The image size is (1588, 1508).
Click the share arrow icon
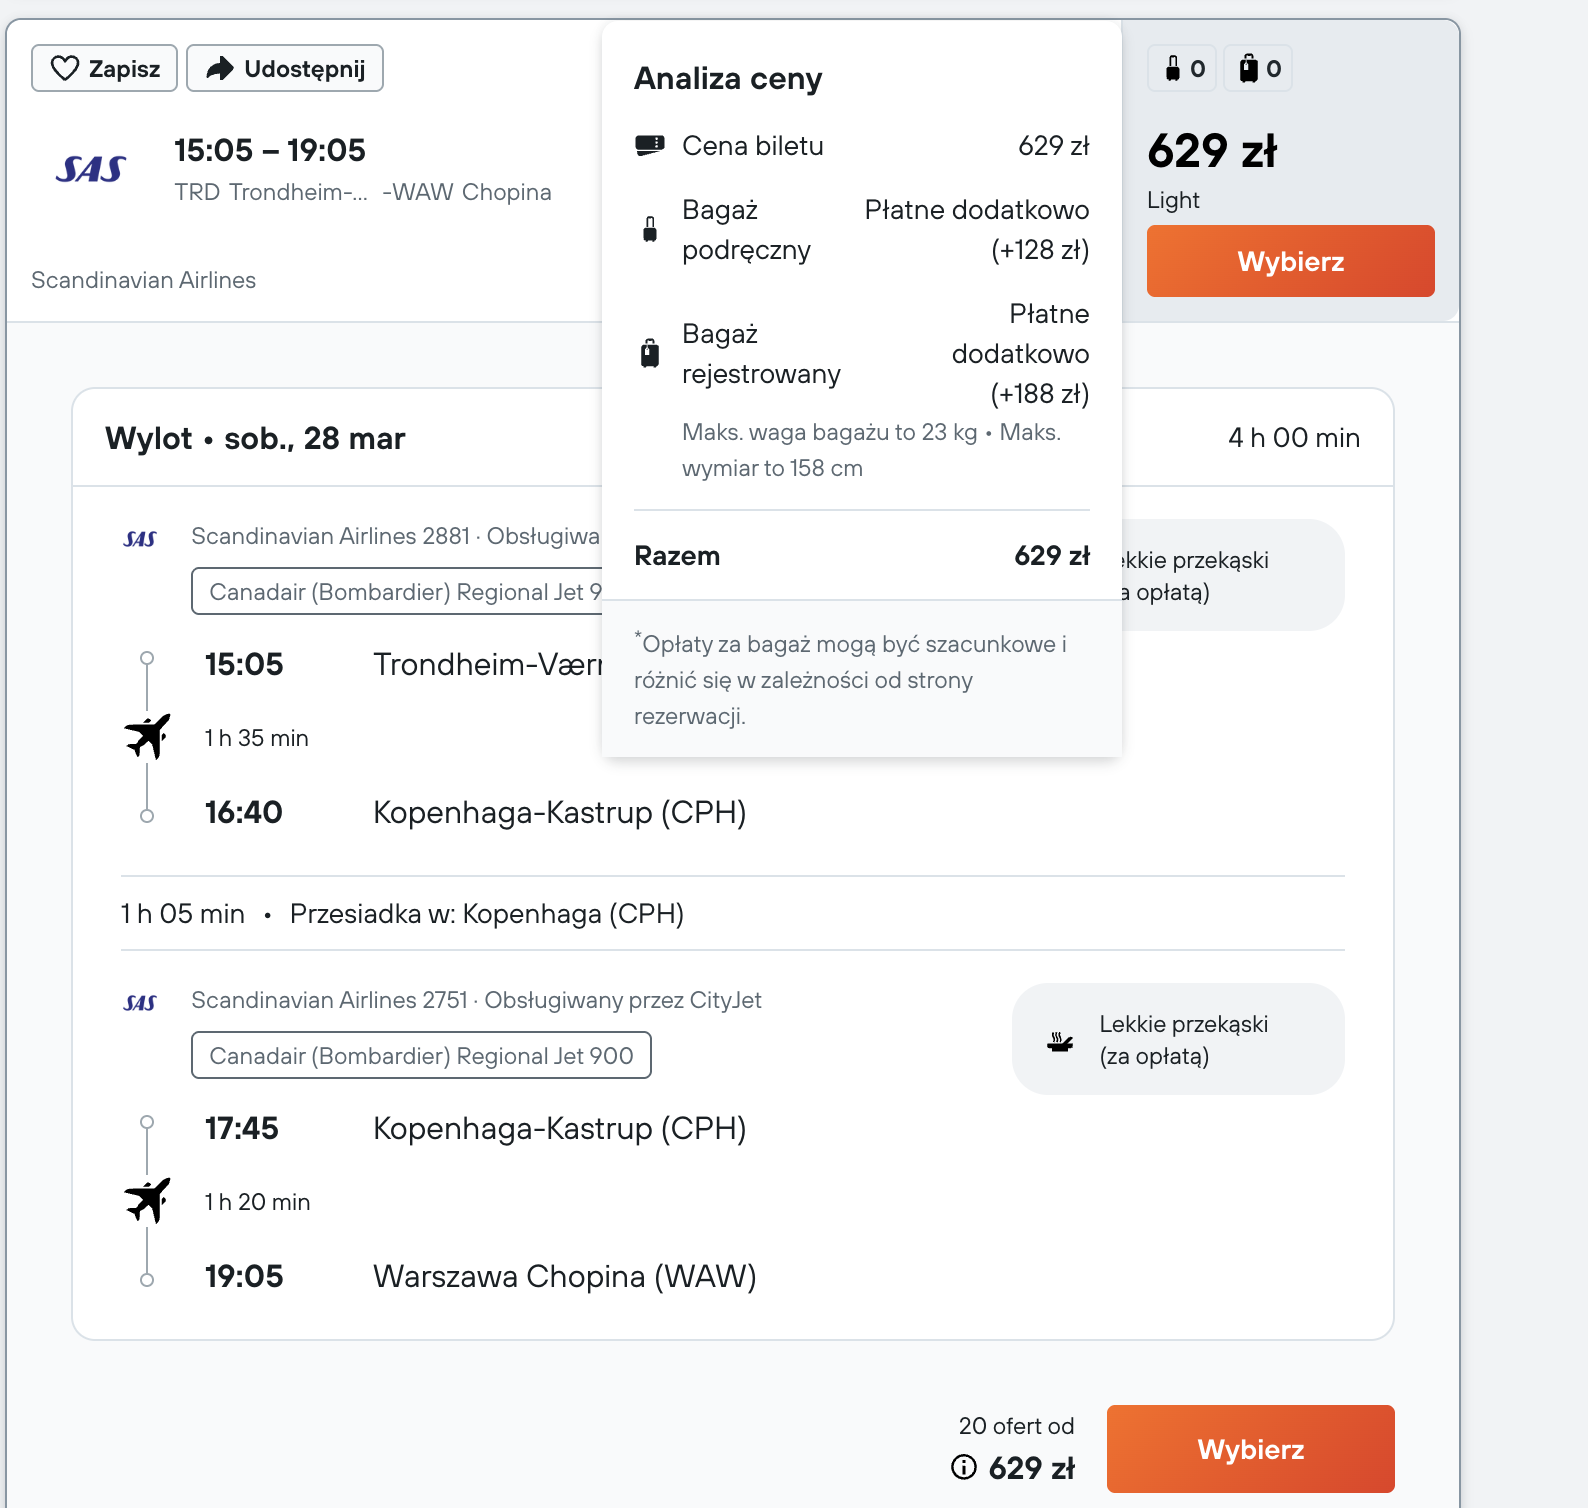219,68
